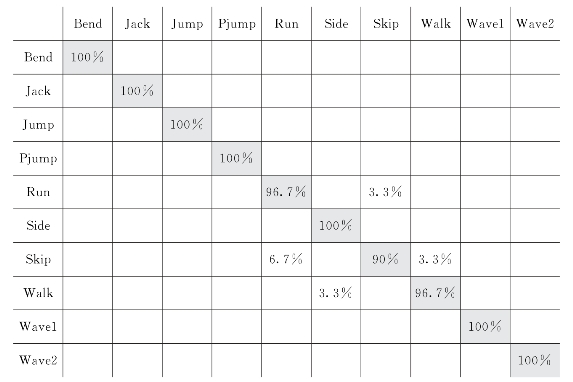Select the Walk column header
Screen dimensions: 573x382
click(x=436, y=24)
